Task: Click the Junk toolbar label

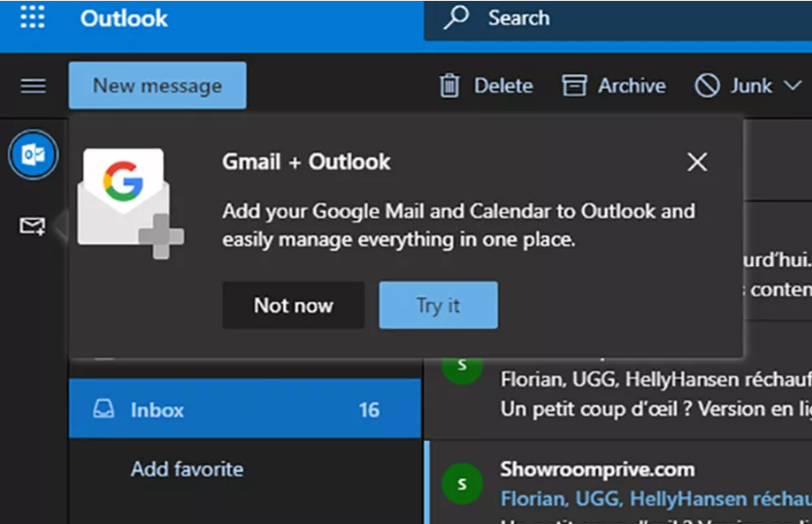Action: coord(751,85)
